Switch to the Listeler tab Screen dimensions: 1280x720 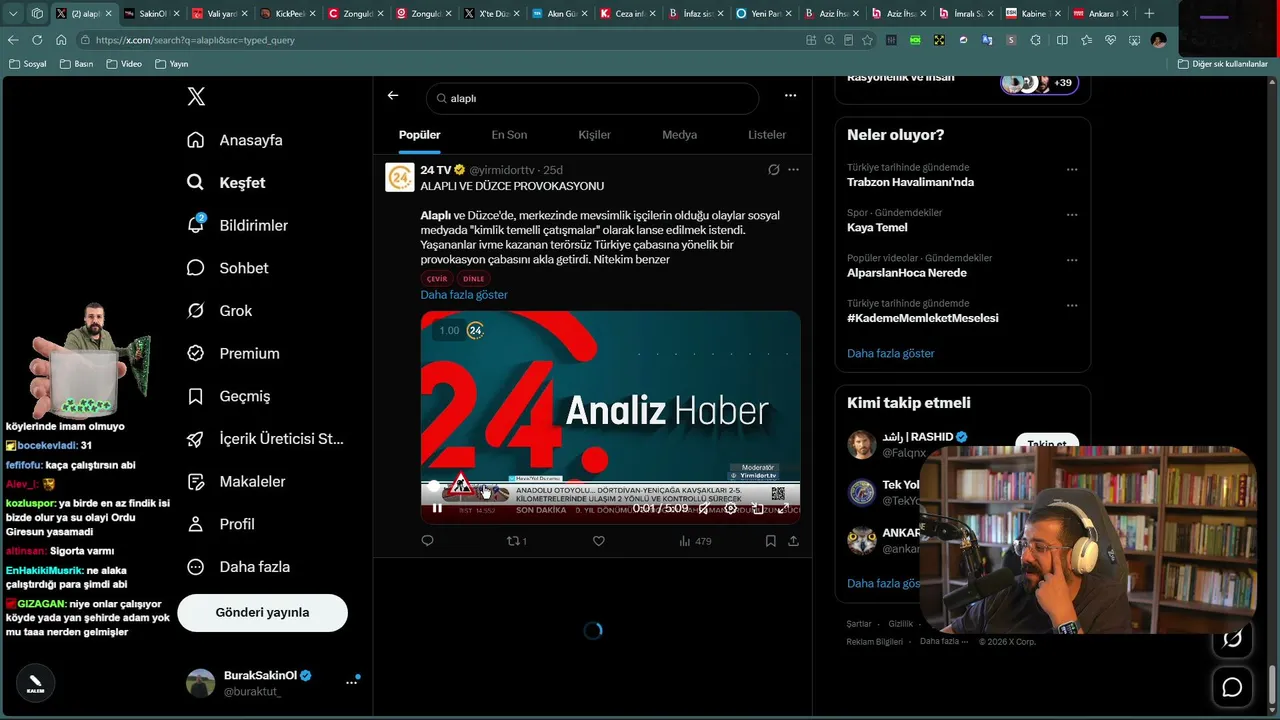(x=767, y=135)
